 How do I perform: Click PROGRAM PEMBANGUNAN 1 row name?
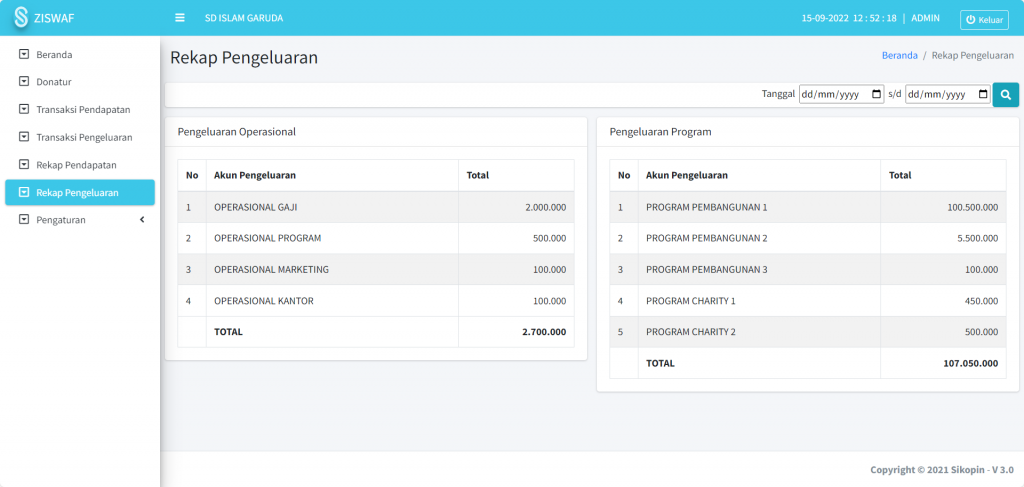(707, 208)
